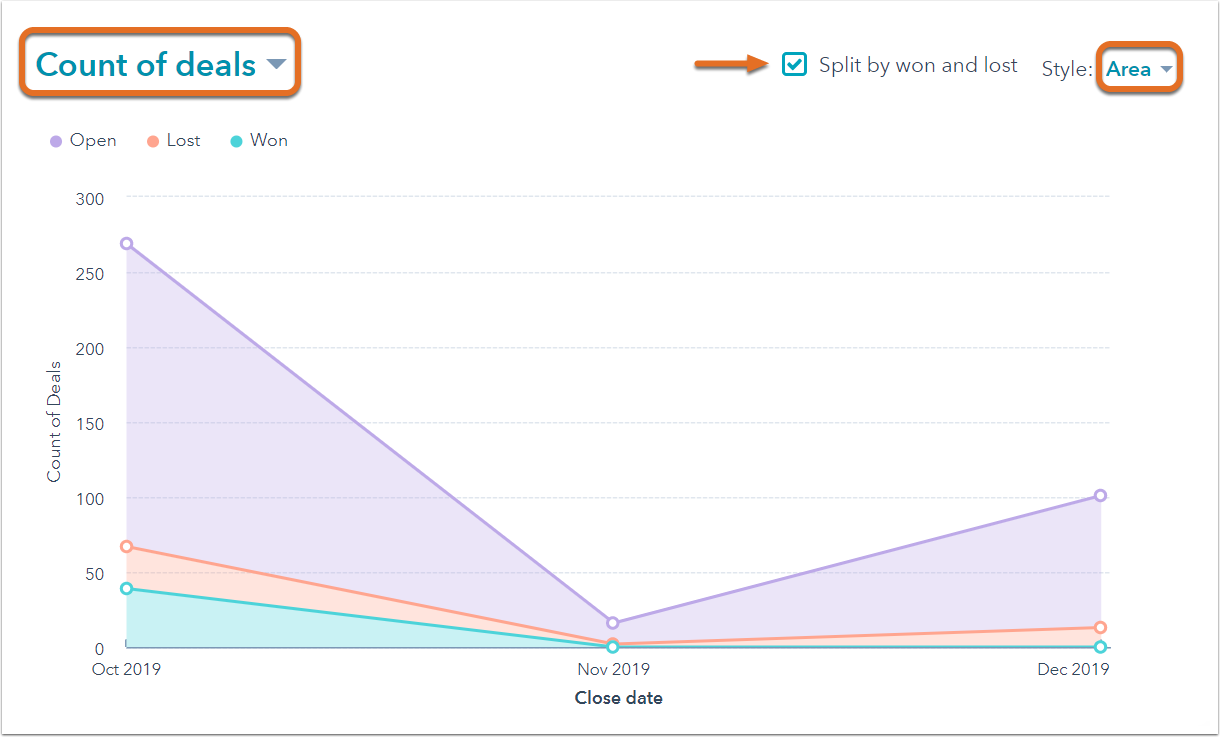Select the Lost data point for Oct 2019
The image size is (1220, 737).
[x=126, y=547]
